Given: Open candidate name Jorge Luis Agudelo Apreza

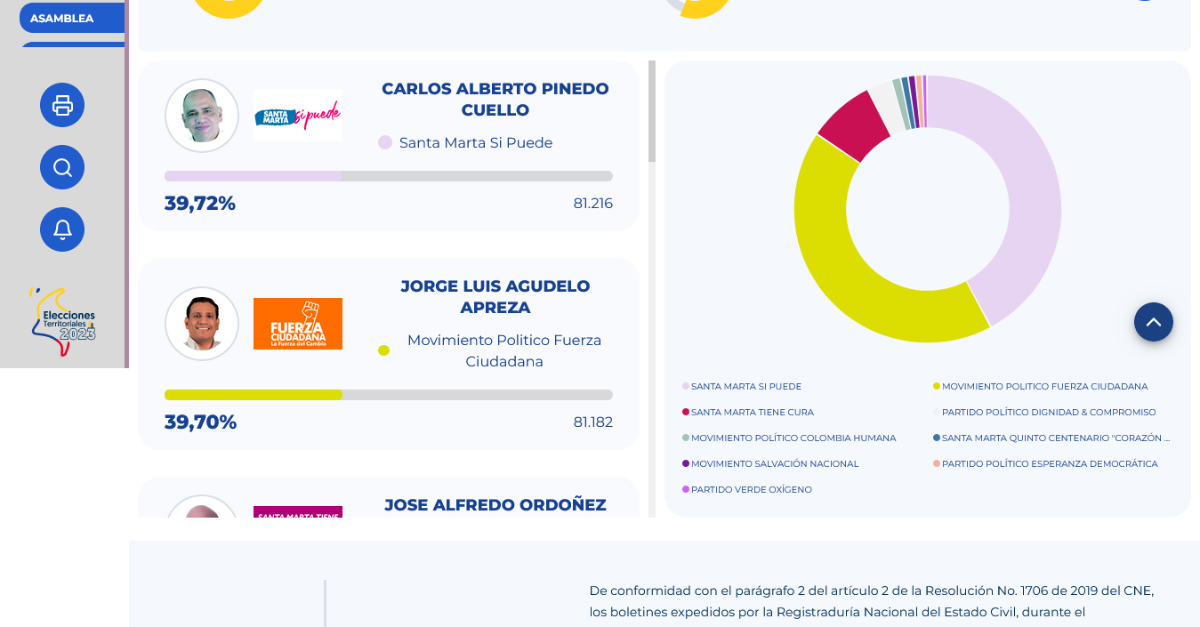Looking at the screenshot, I should coord(495,297).
